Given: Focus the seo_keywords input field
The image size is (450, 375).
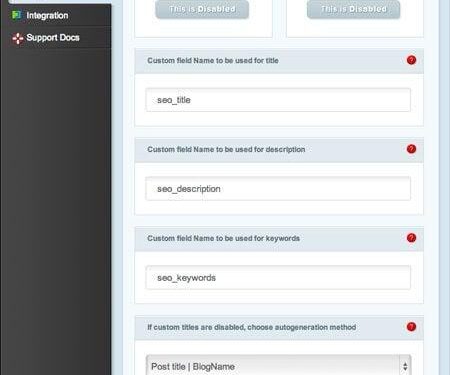Looking at the screenshot, I should [278, 278].
